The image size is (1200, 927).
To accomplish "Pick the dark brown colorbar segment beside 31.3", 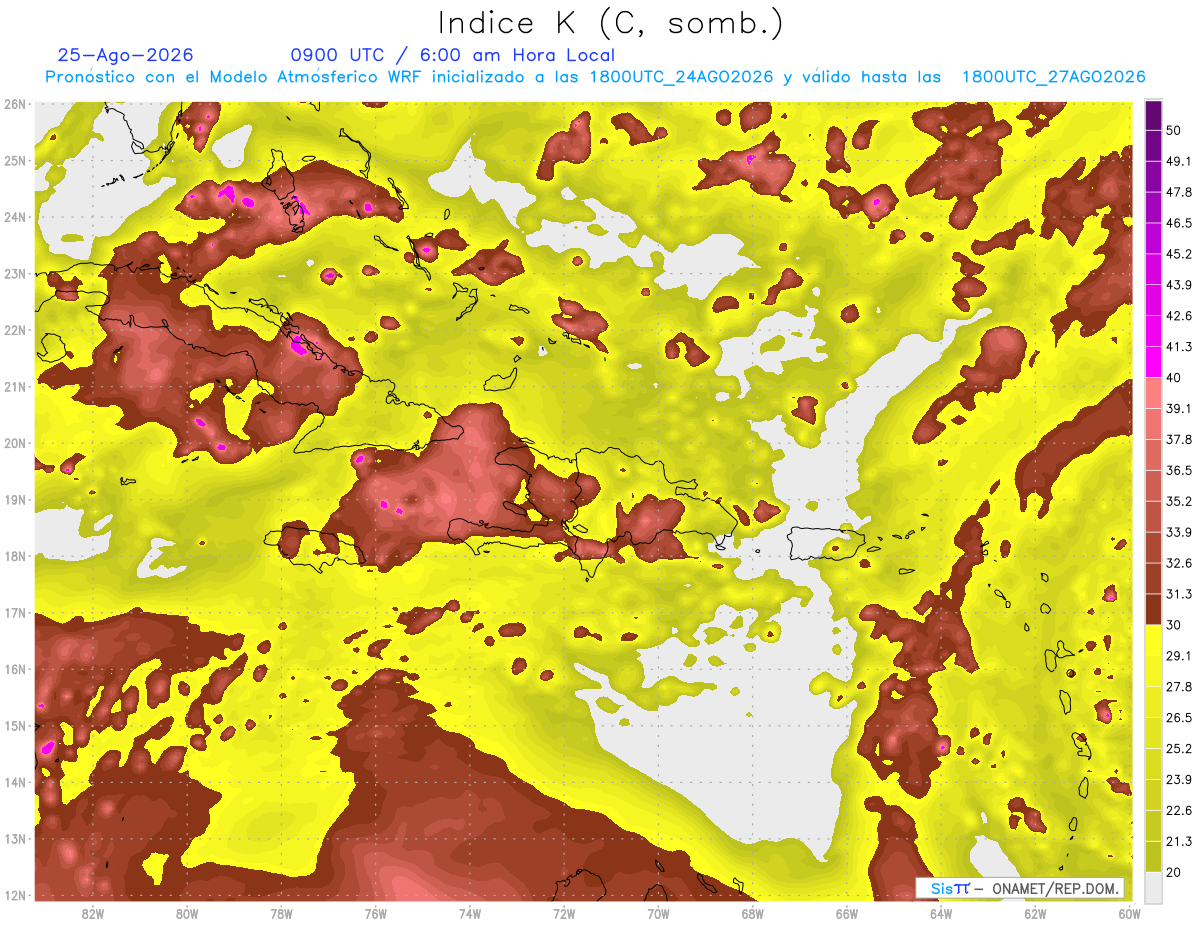I will tap(1153, 609).
